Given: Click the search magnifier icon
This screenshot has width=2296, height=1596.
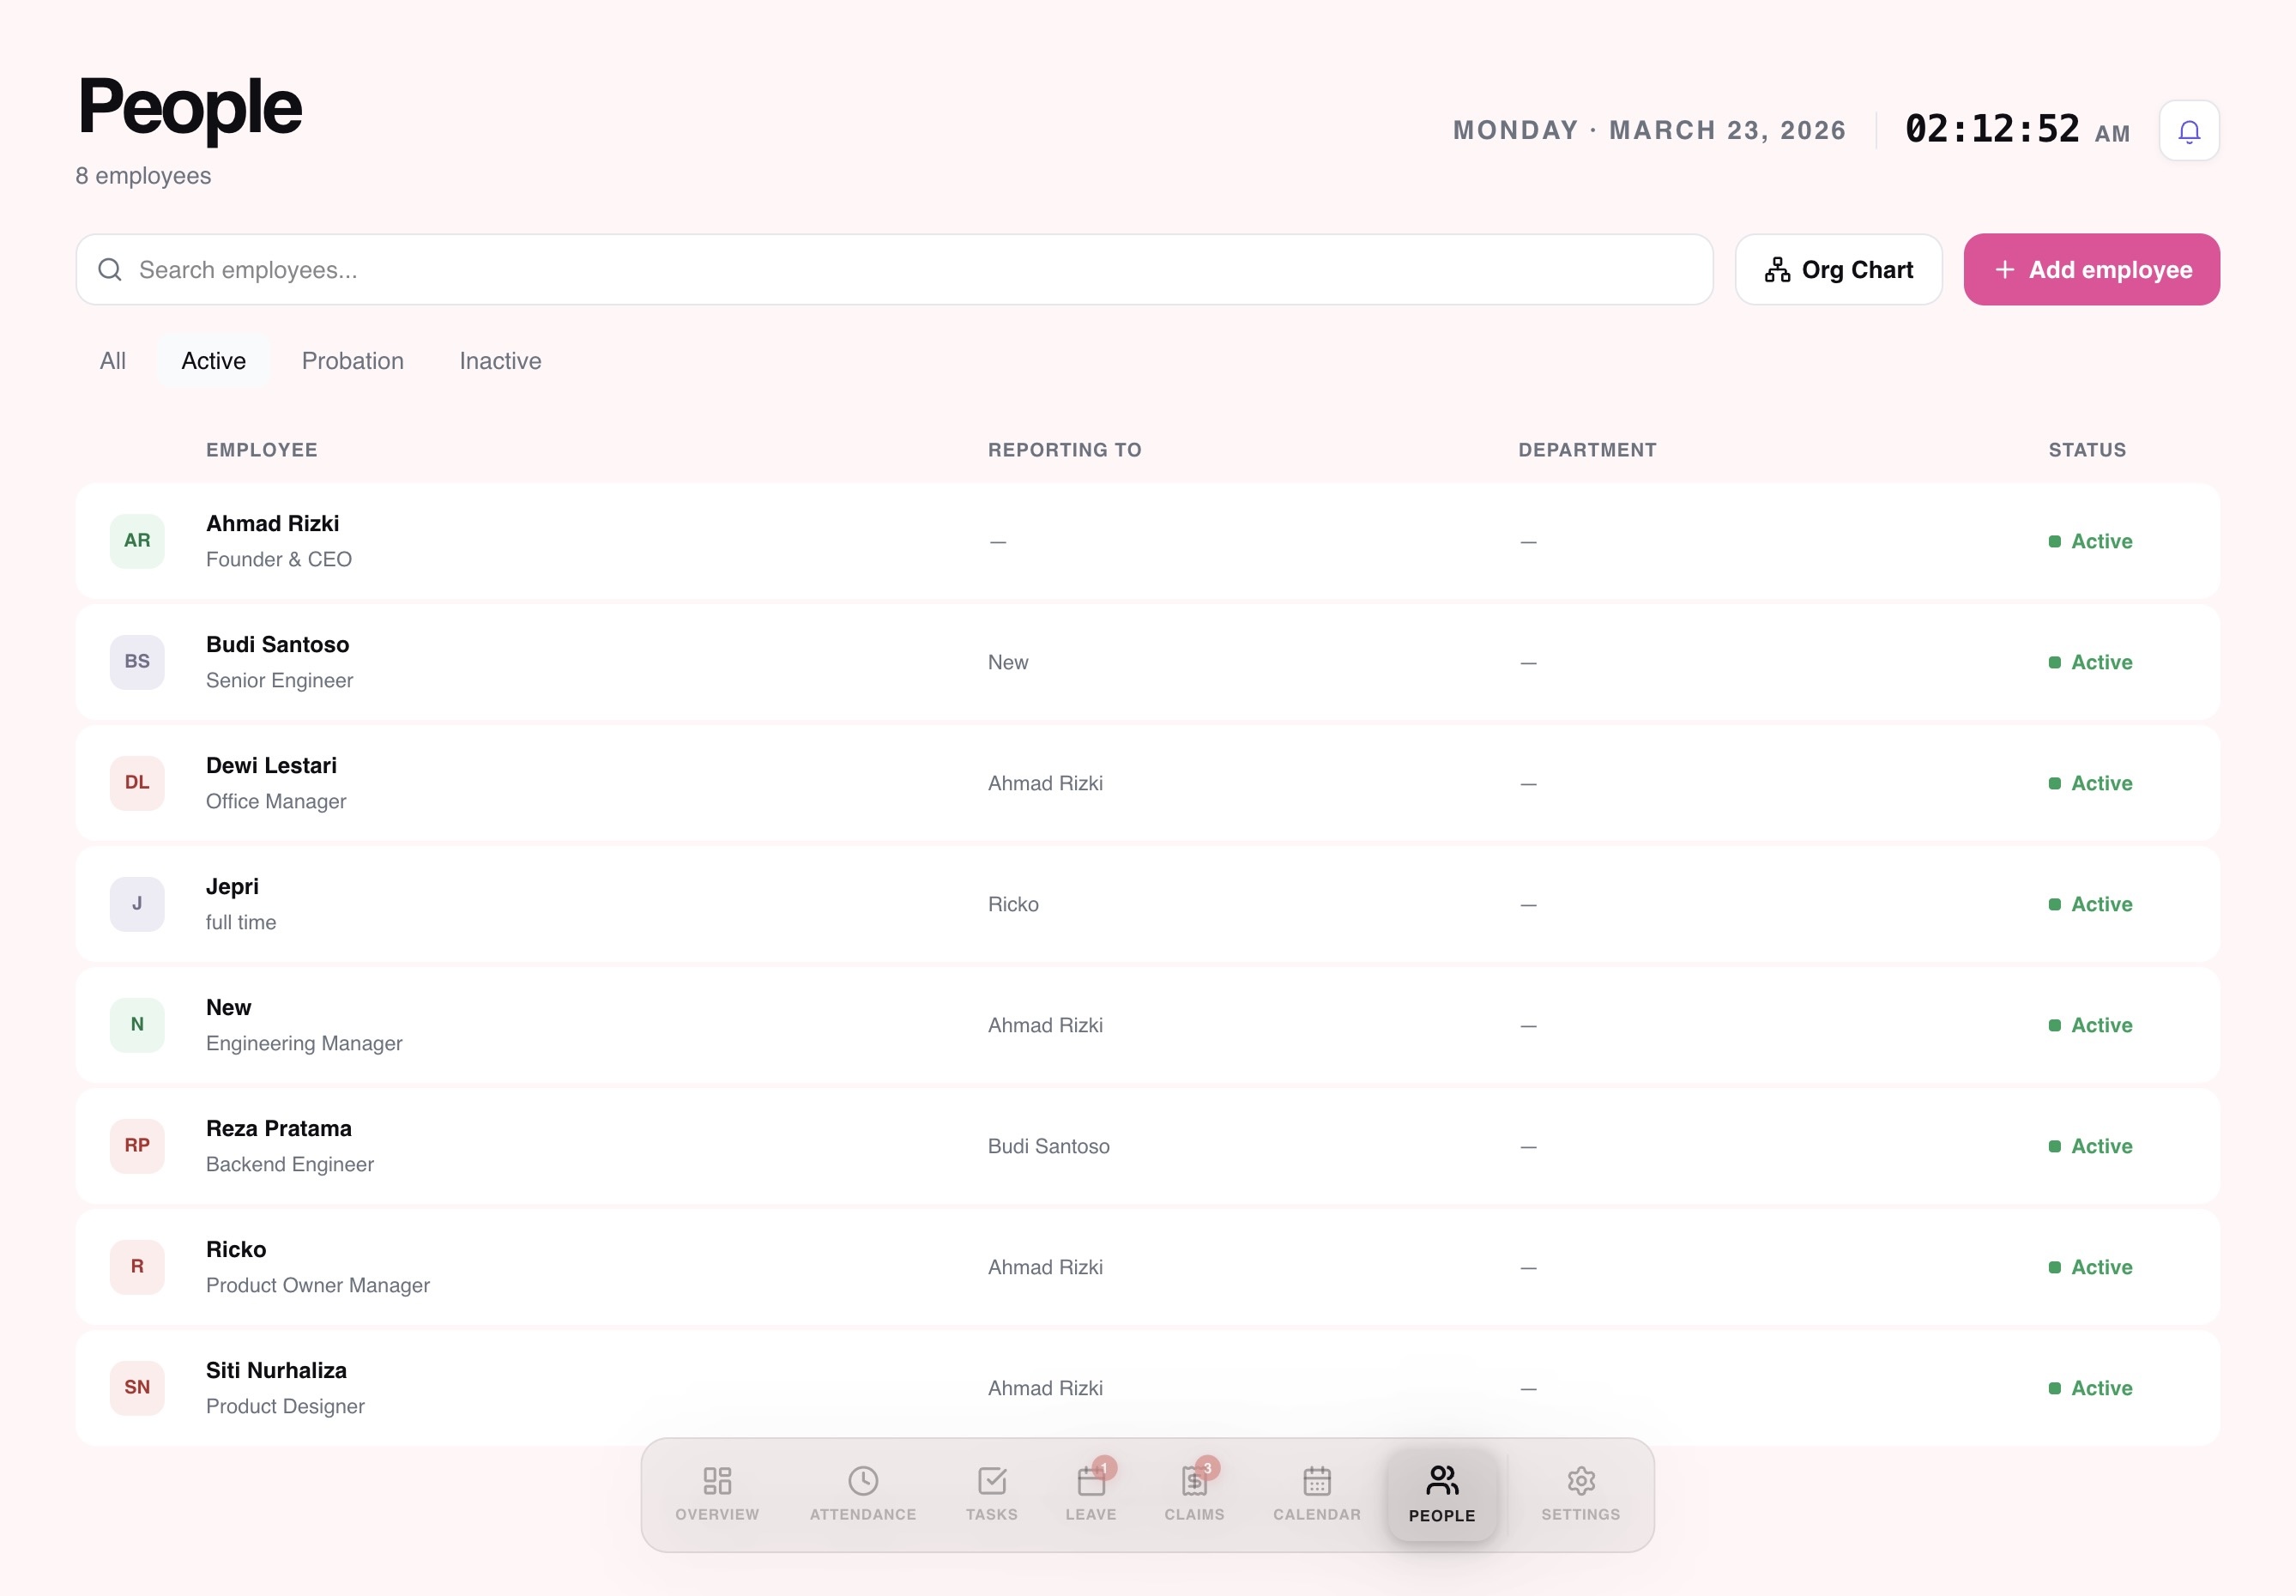Looking at the screenshot, I should click(110, 269).
